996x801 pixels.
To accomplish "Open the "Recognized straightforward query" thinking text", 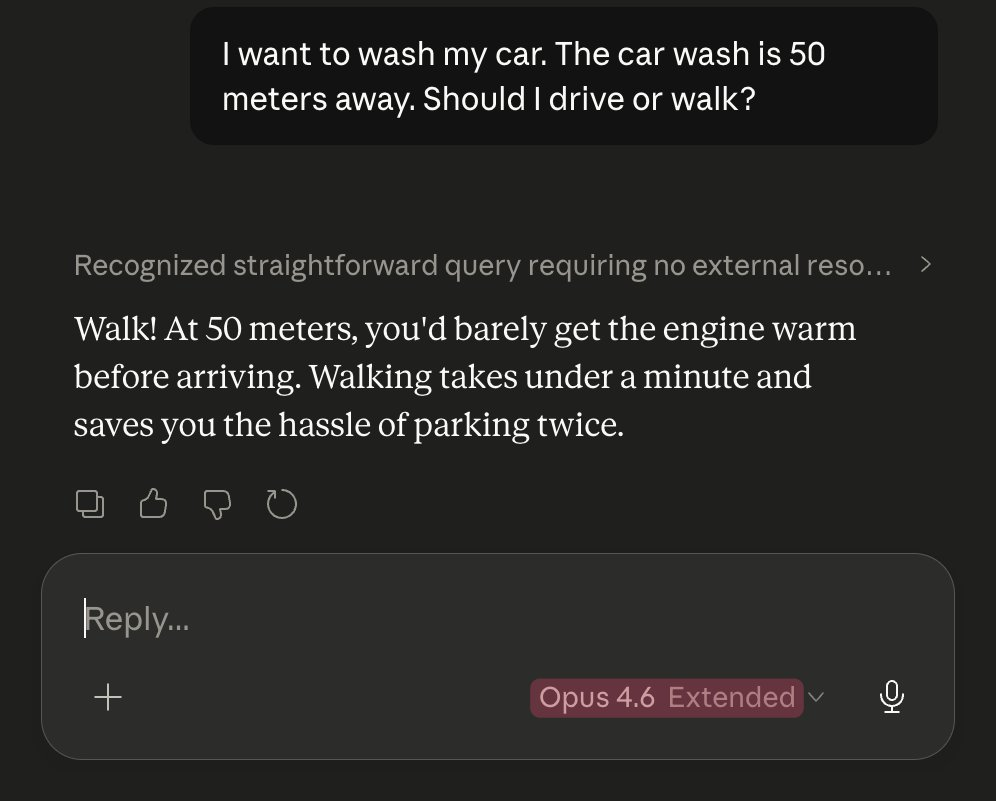I will point(482,265).
